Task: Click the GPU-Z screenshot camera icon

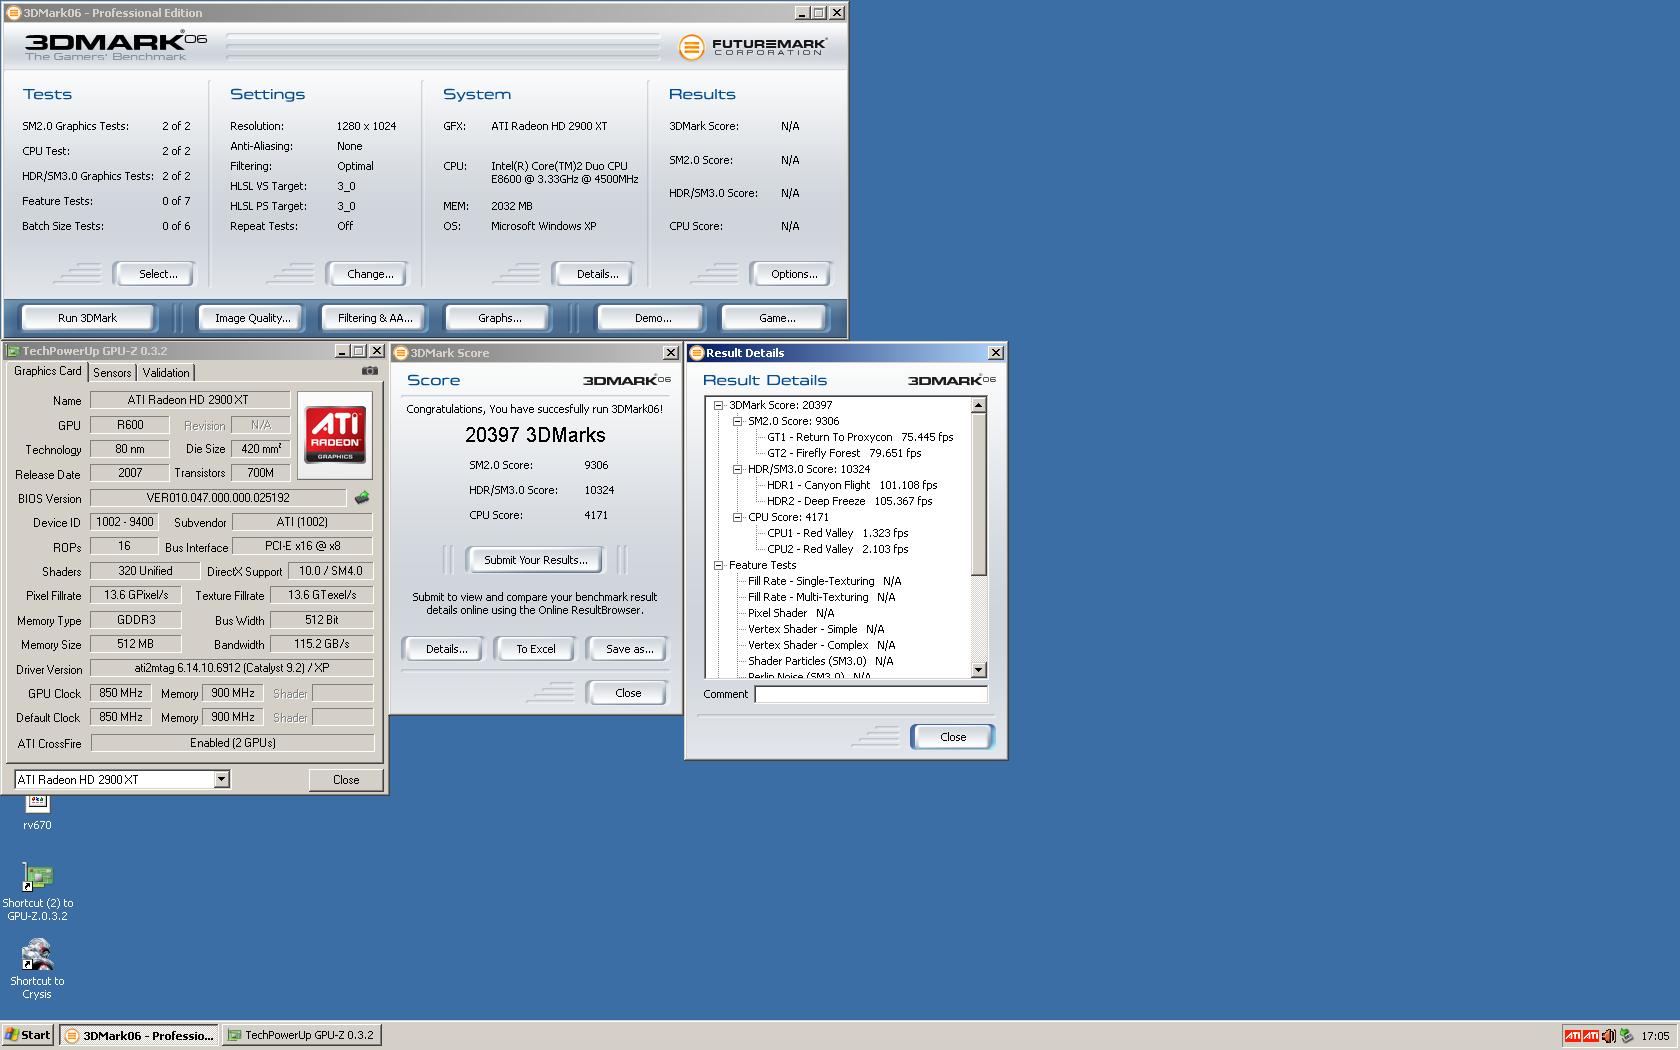Action: (370, 371)
